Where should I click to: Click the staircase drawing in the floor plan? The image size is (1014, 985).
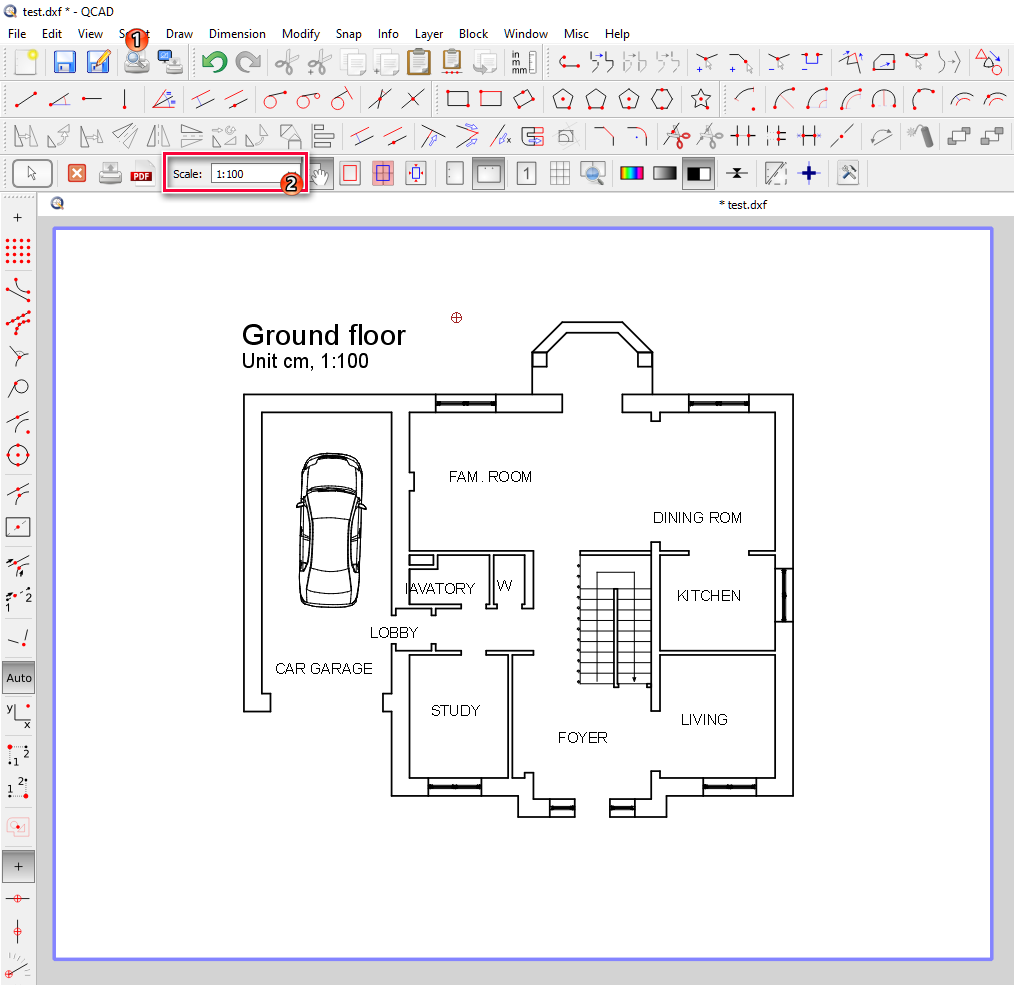(x=615, y=619)
